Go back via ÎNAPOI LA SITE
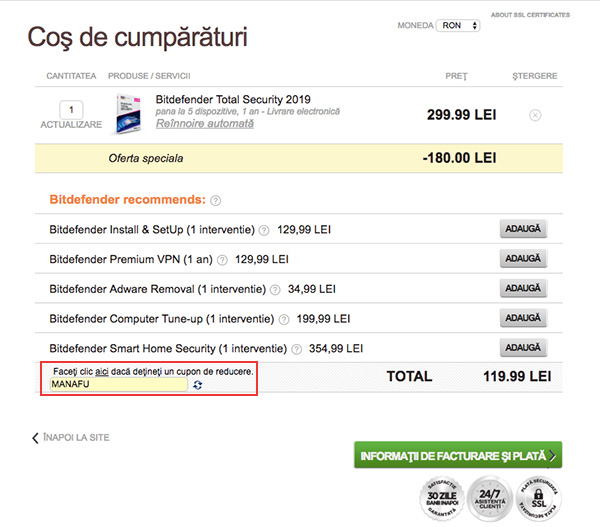600x527 pixels. tap(71, 437)
